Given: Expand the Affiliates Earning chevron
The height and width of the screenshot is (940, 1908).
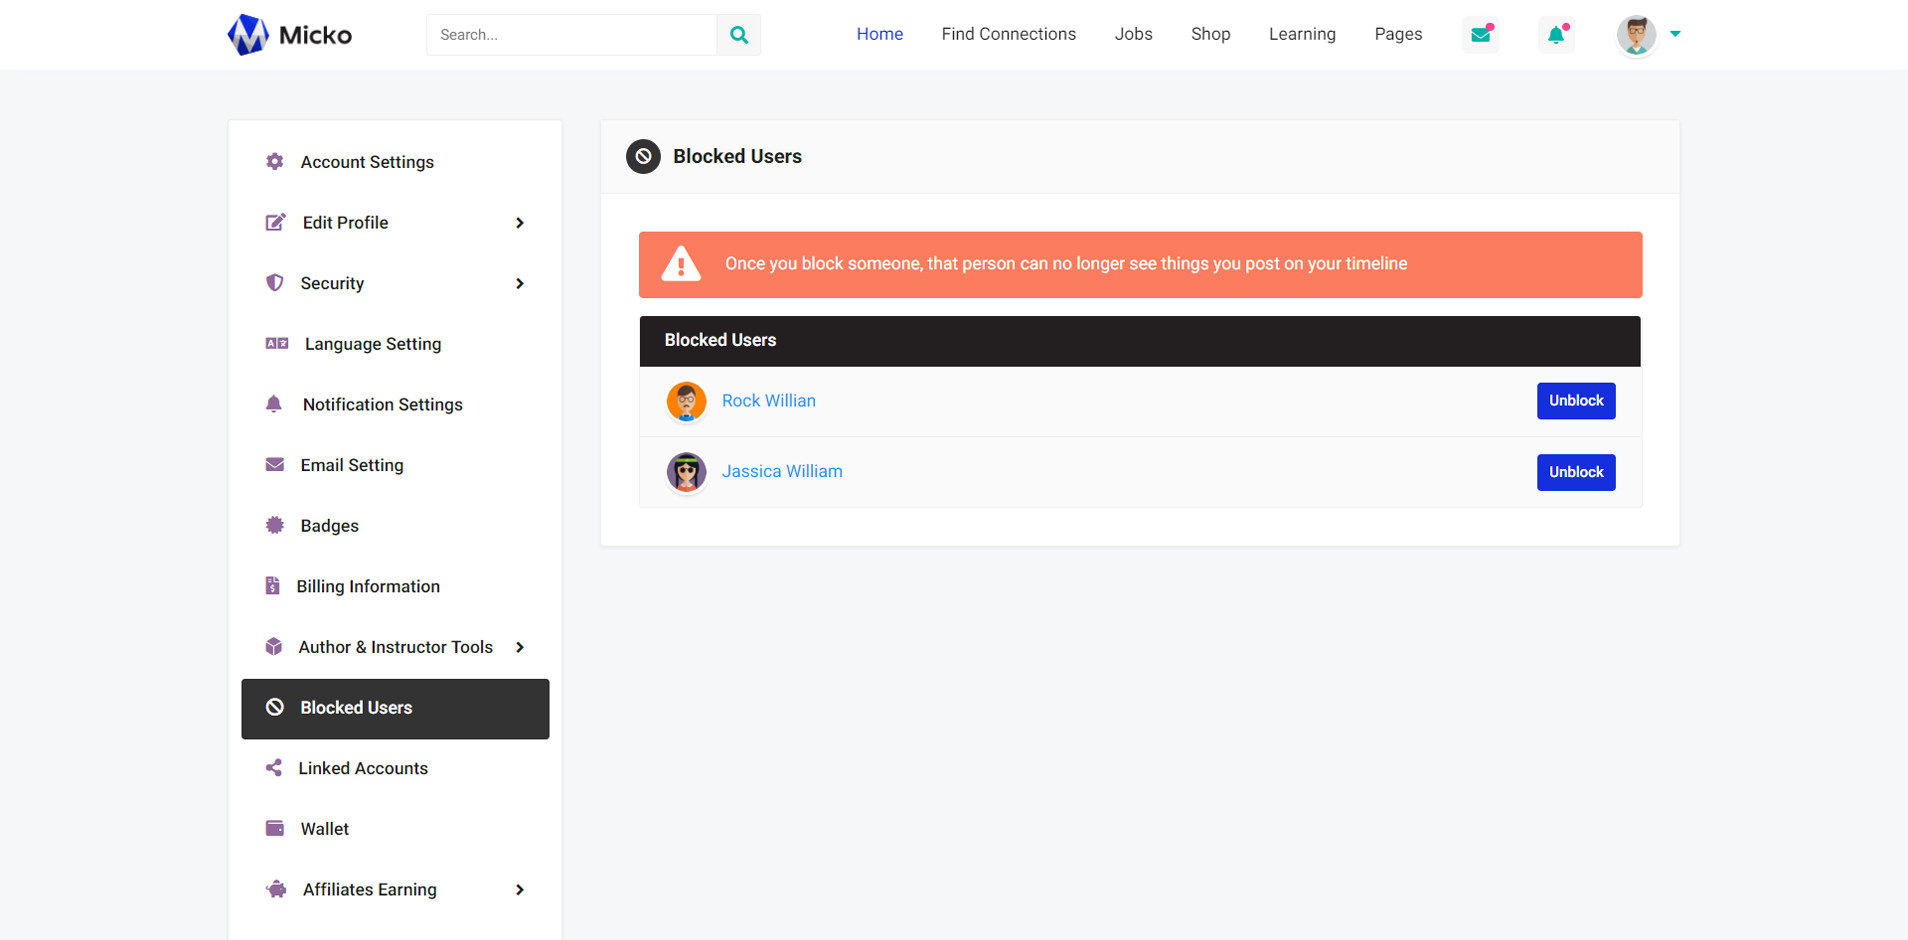Looking at the screenshot, I should coord(520,890).
